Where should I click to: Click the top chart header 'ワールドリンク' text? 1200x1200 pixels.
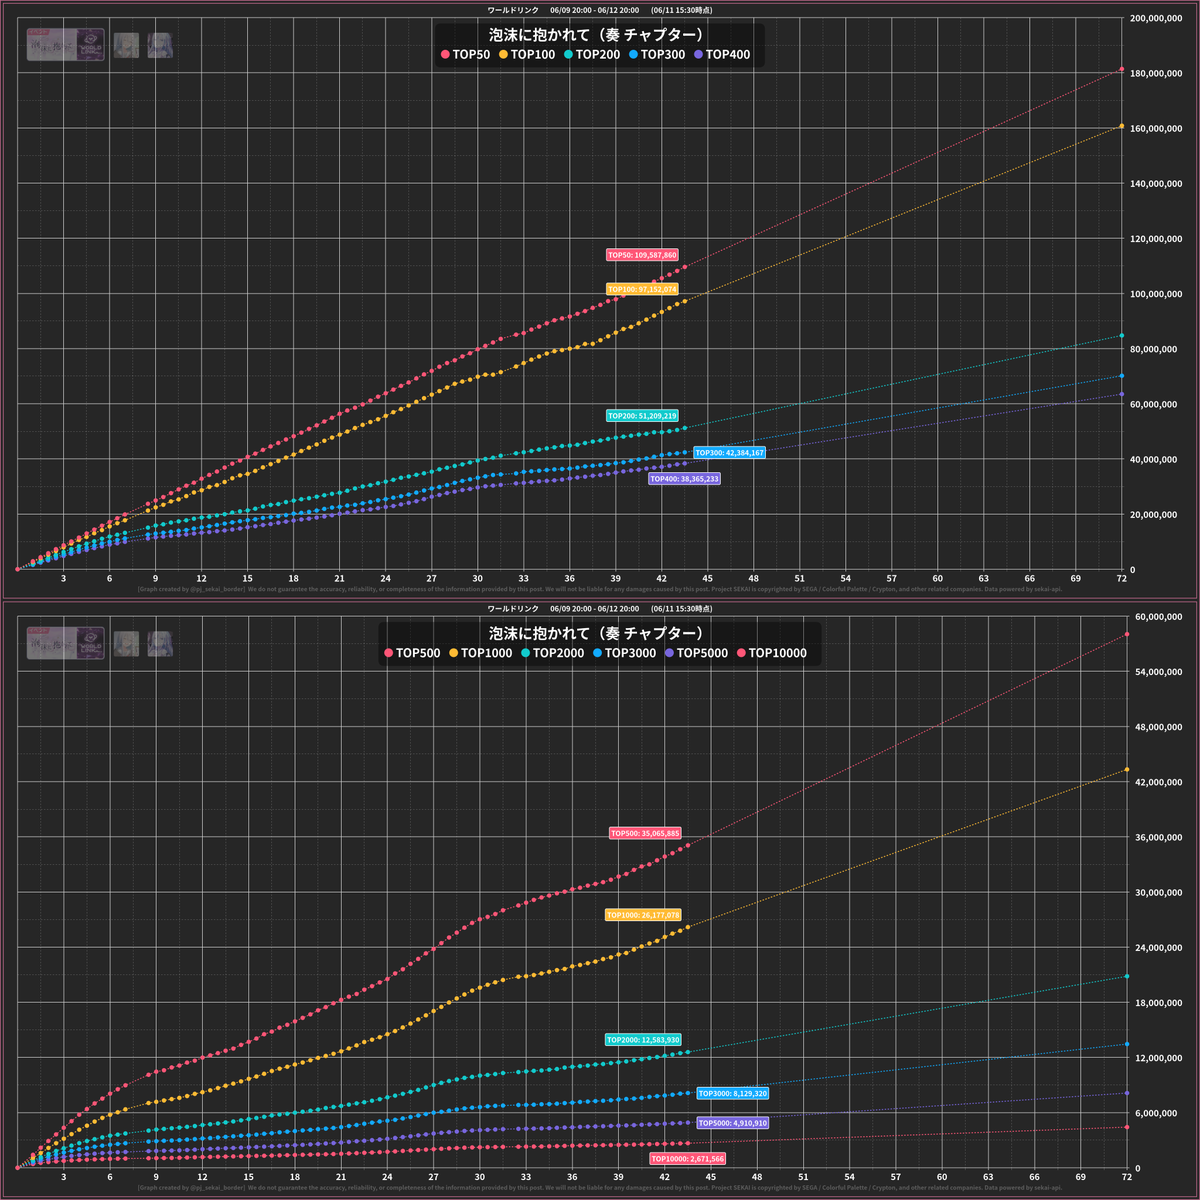tap(513, 10)
